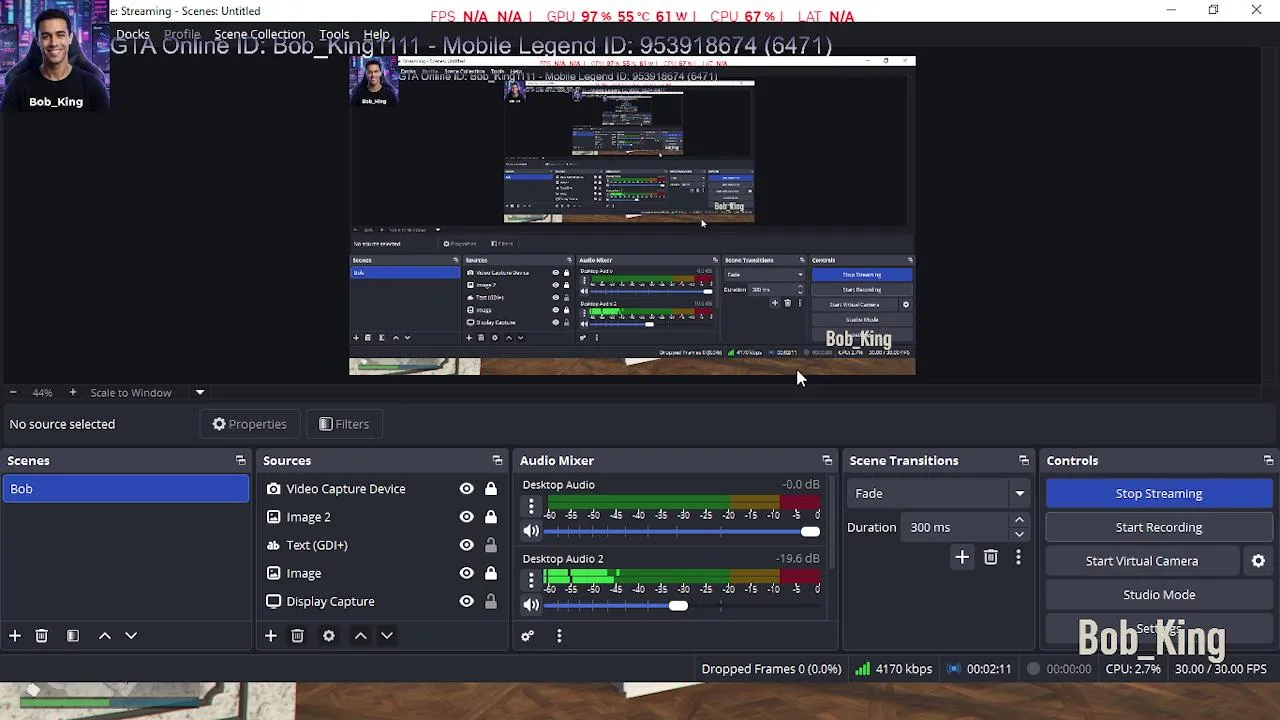Open Virtual Camera settings gear
Viewport: 1280px width, 720px height.
1259,561
